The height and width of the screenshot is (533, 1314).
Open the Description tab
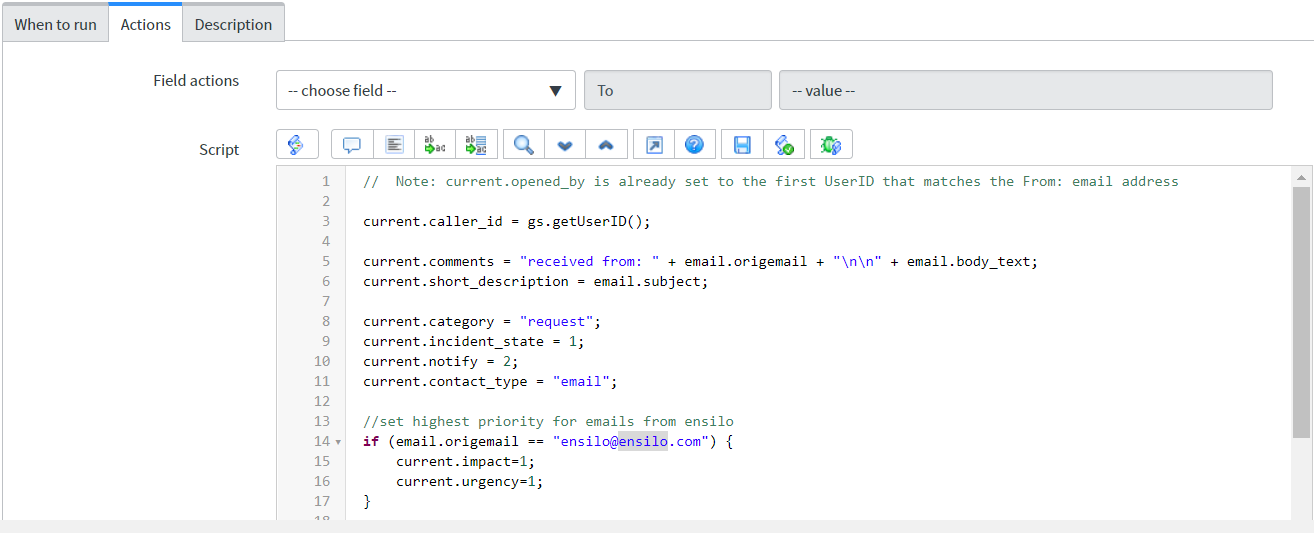click(233, 24)
